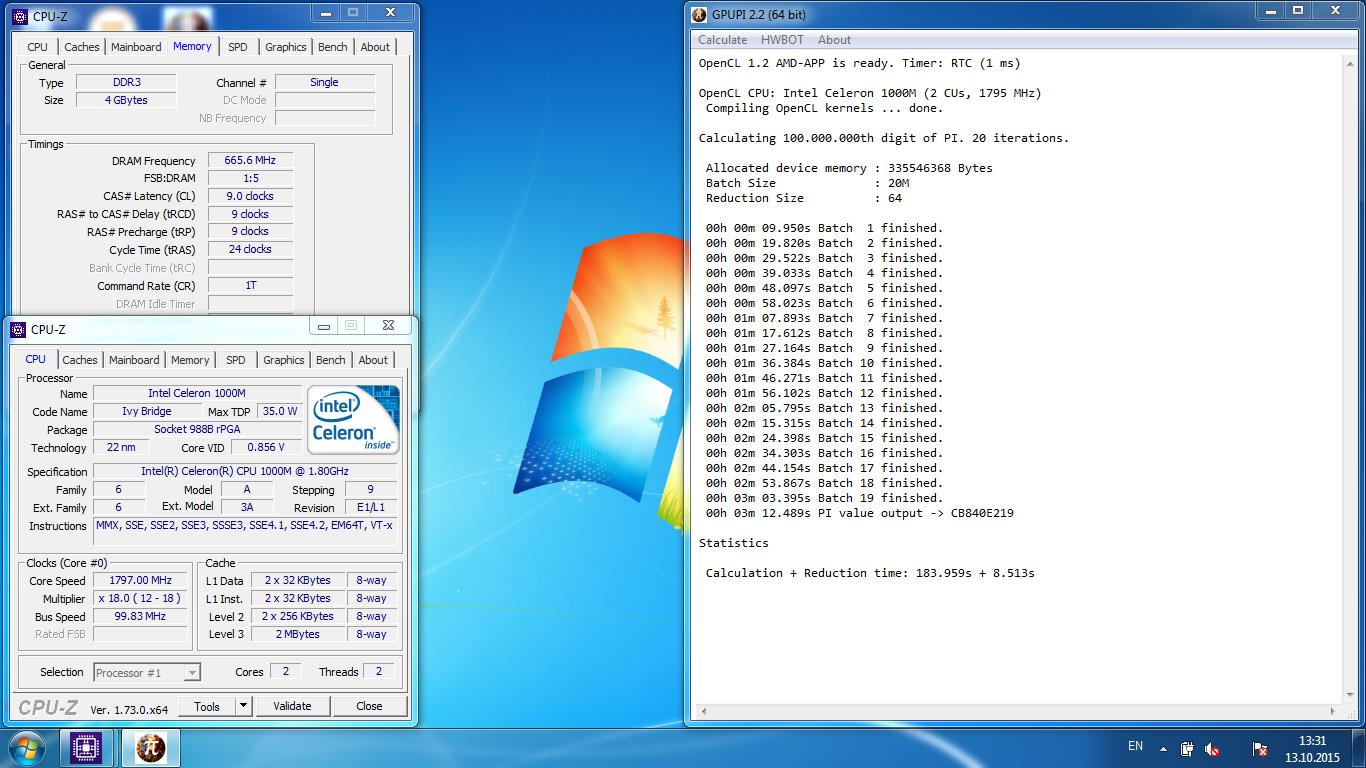Select SPD tab in back CPU-Z window
The width and height of the screenshot is (1366, 768).
[238, 47]
